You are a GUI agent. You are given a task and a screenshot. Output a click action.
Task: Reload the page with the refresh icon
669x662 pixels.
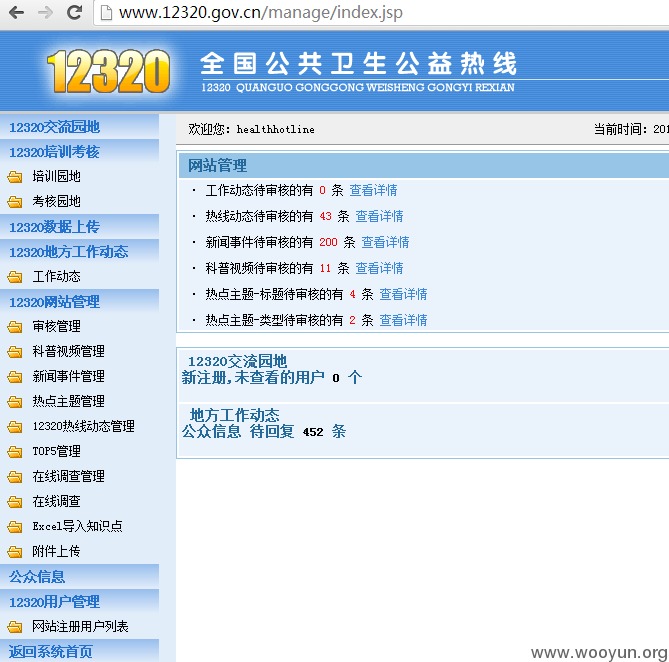pos(74,12)
